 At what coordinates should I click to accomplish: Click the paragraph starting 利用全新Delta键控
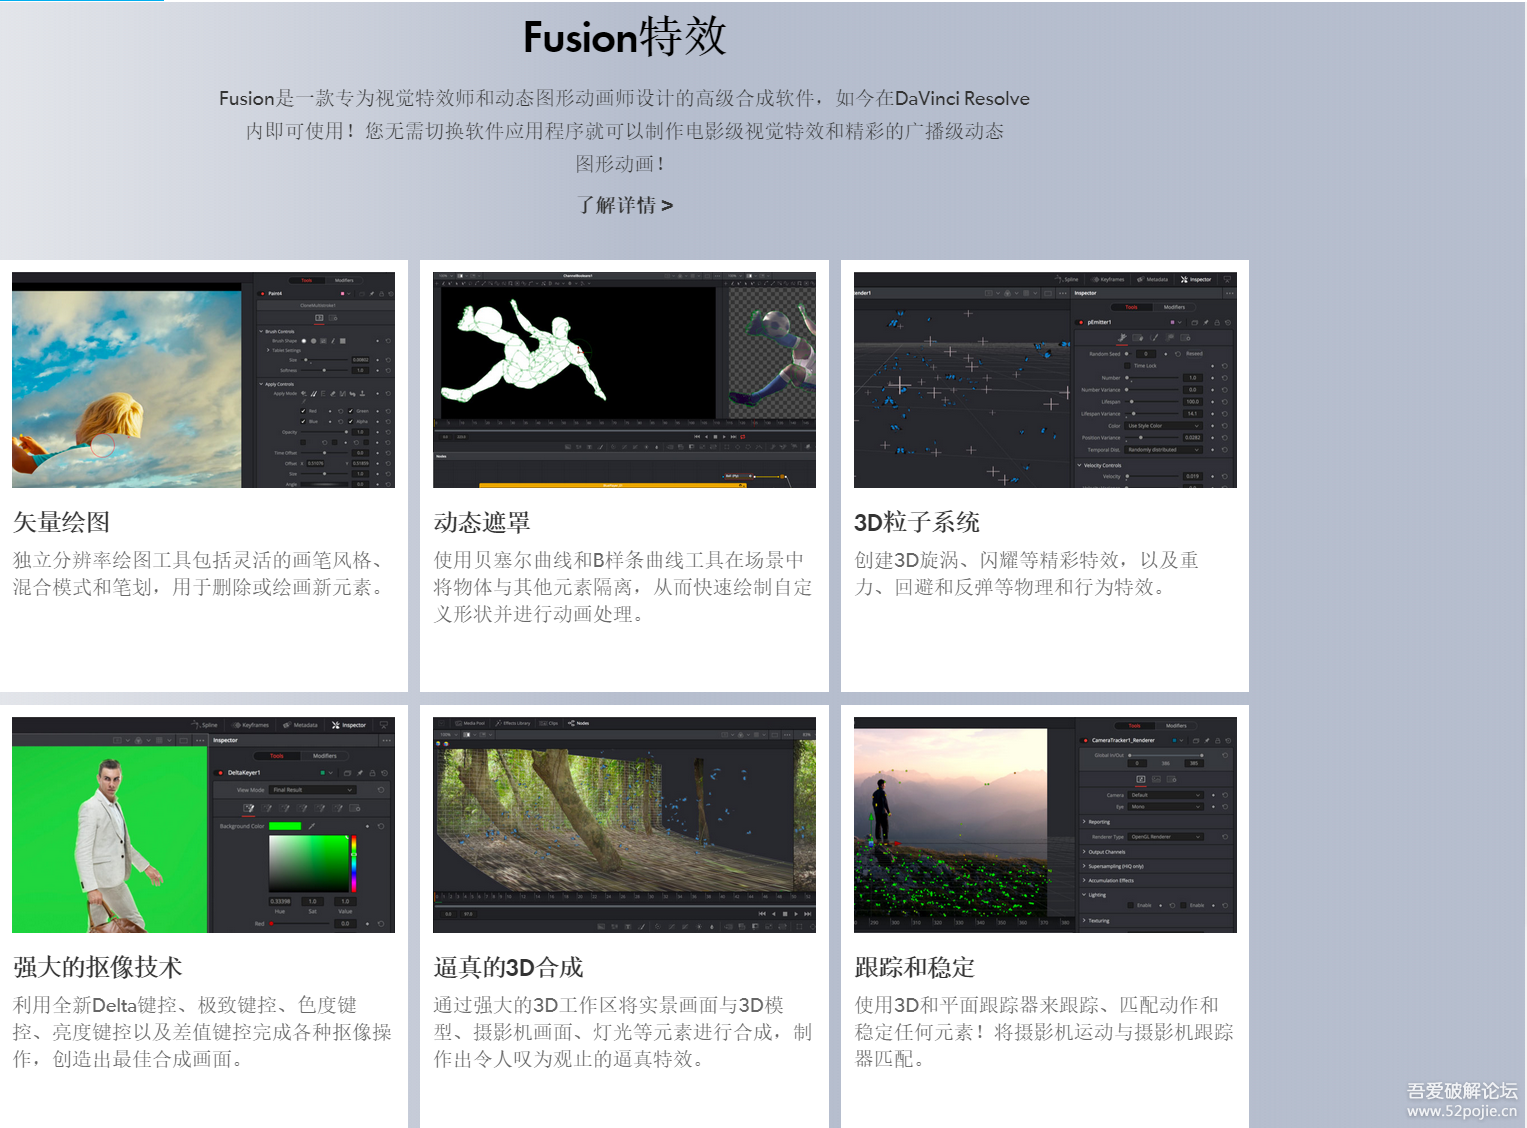point(202,1032)
